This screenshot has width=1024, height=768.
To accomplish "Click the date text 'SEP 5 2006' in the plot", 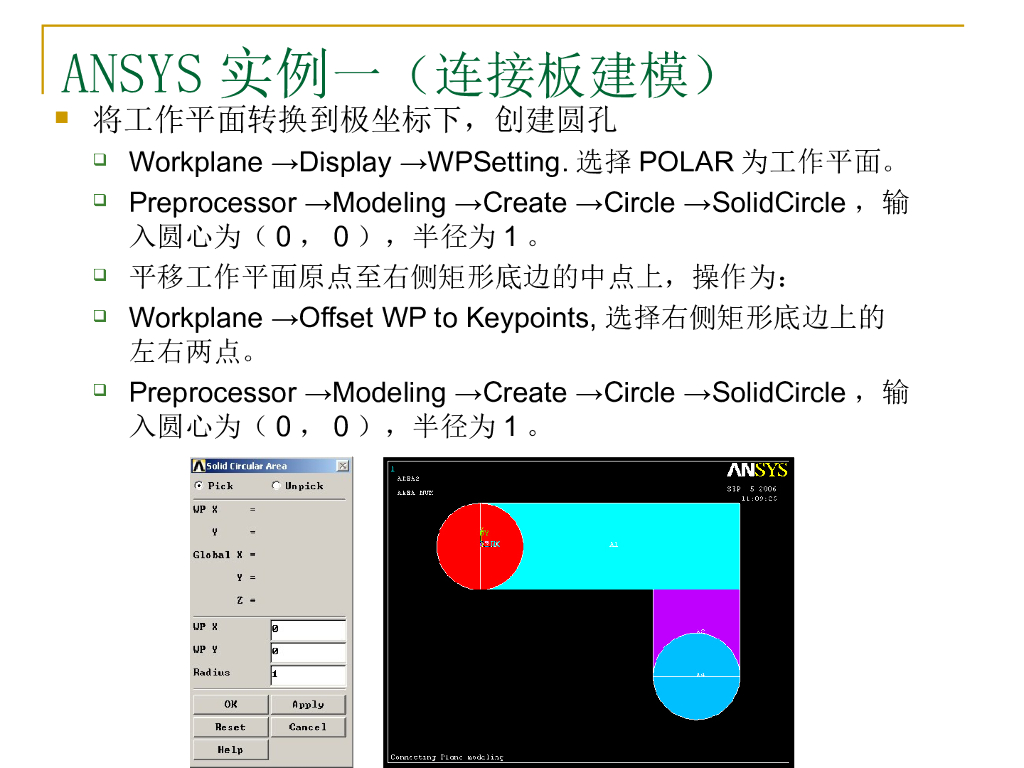I will (x=752, y=488).
